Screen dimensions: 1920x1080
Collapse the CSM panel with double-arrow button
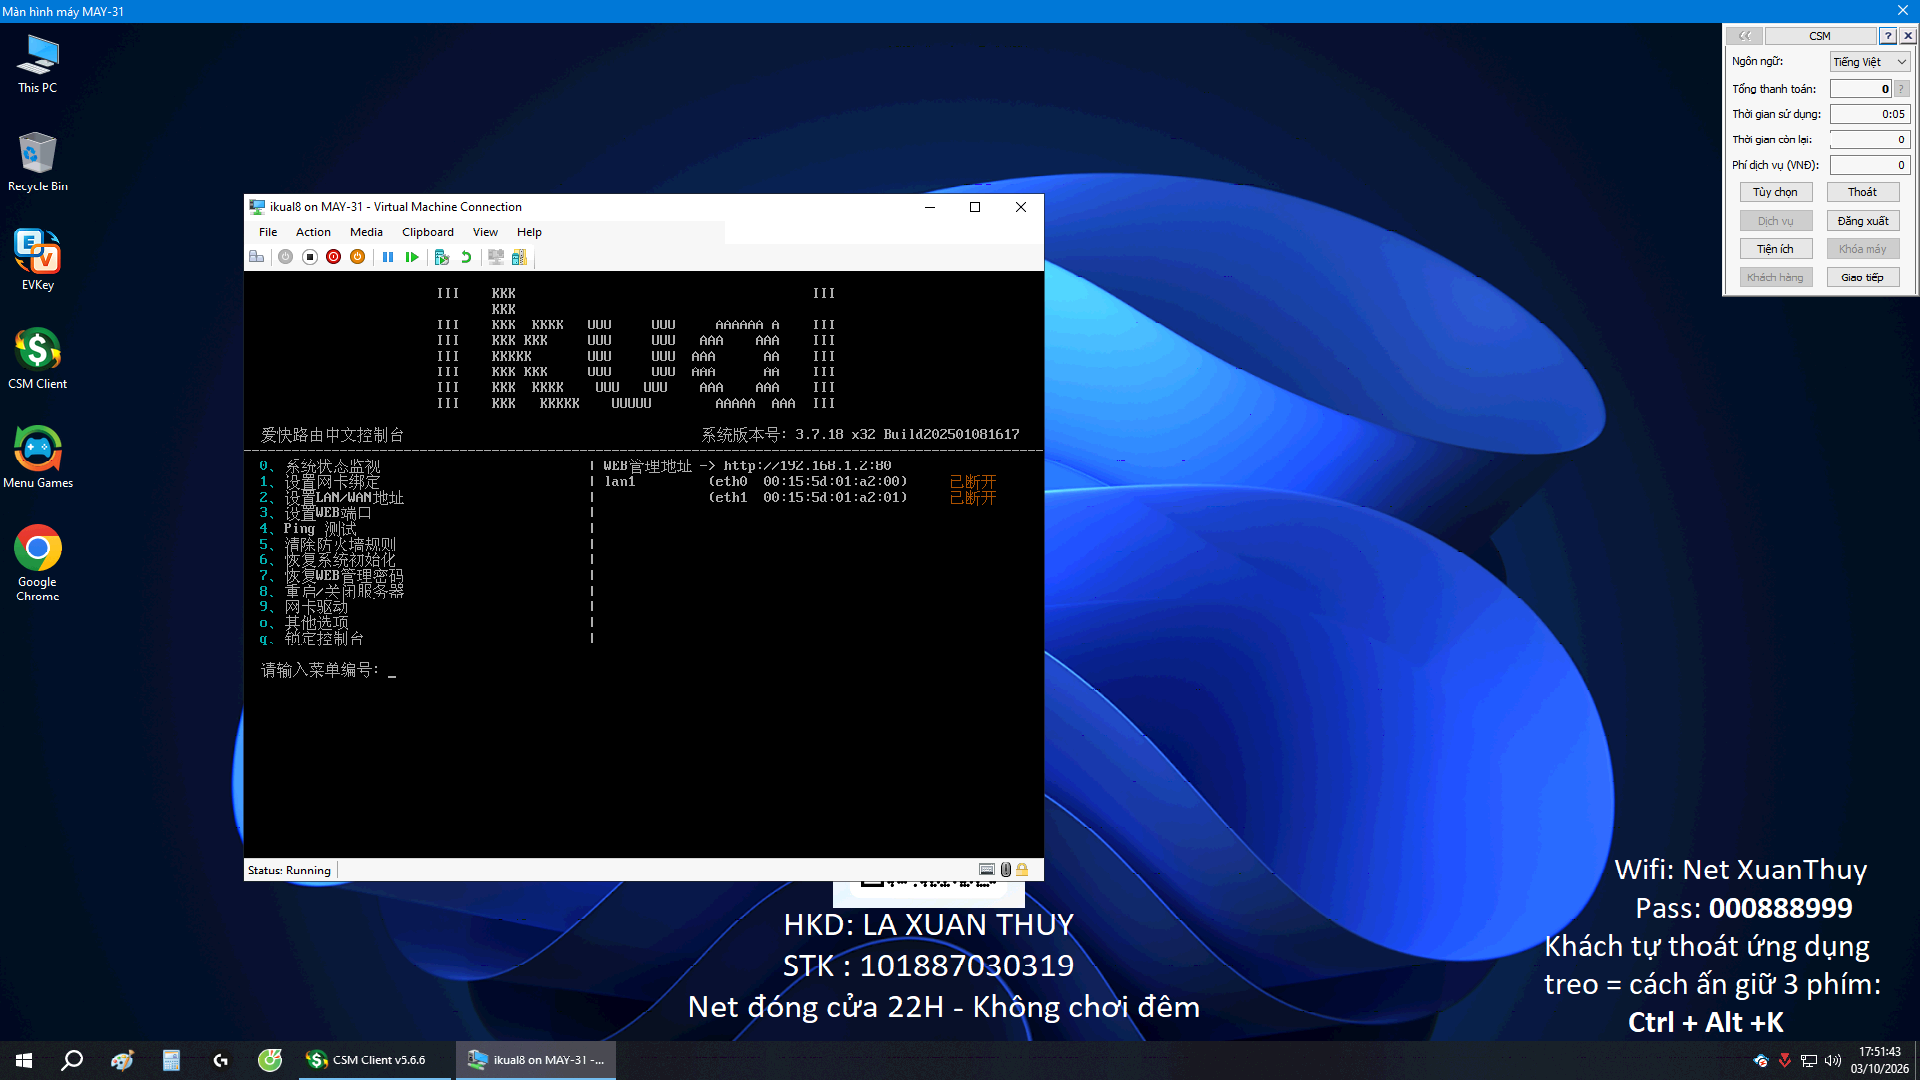[1745, 35]
